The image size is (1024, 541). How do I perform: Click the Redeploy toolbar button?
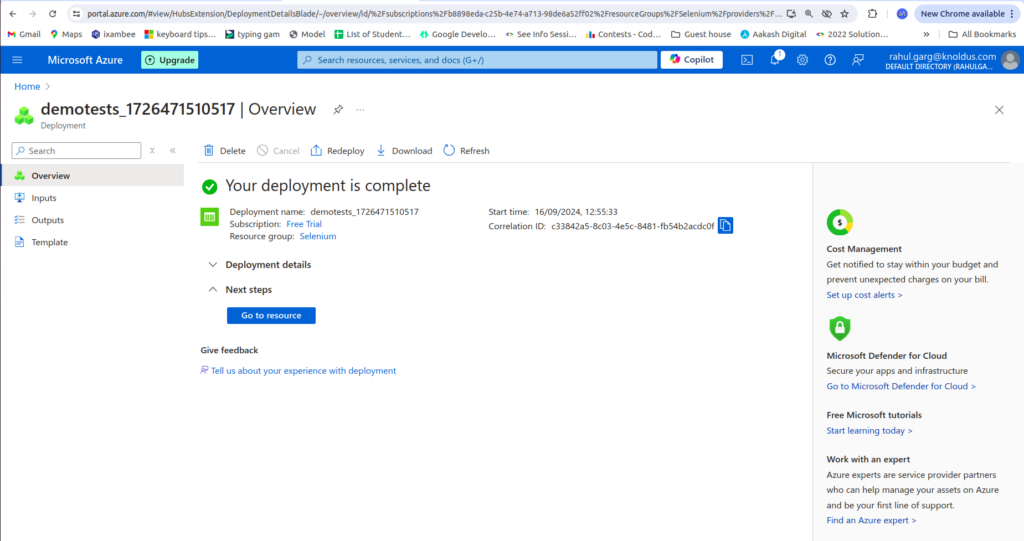(x=337, y=151)
